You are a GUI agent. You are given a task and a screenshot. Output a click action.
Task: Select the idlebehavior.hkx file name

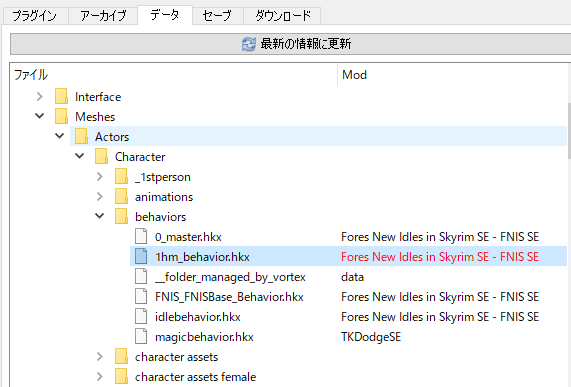point(198,317)
